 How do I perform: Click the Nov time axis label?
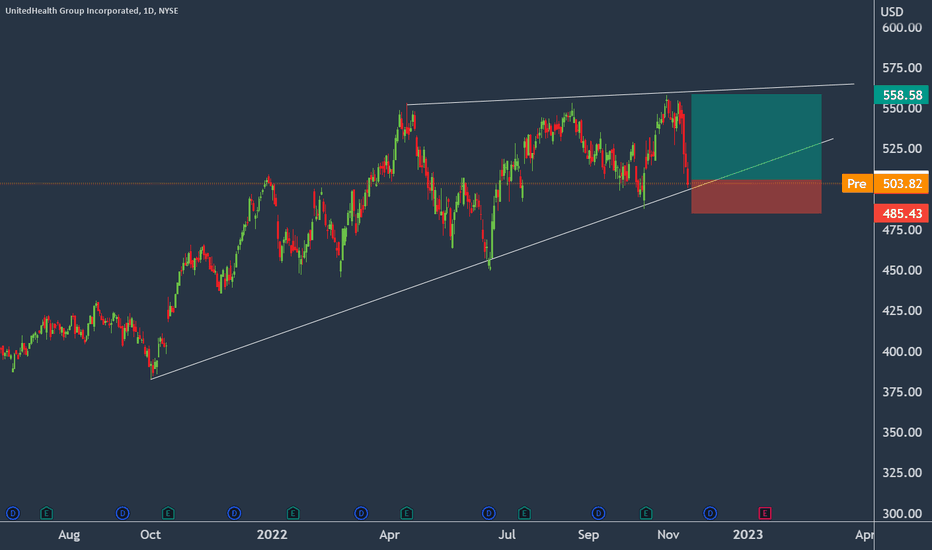668,535
